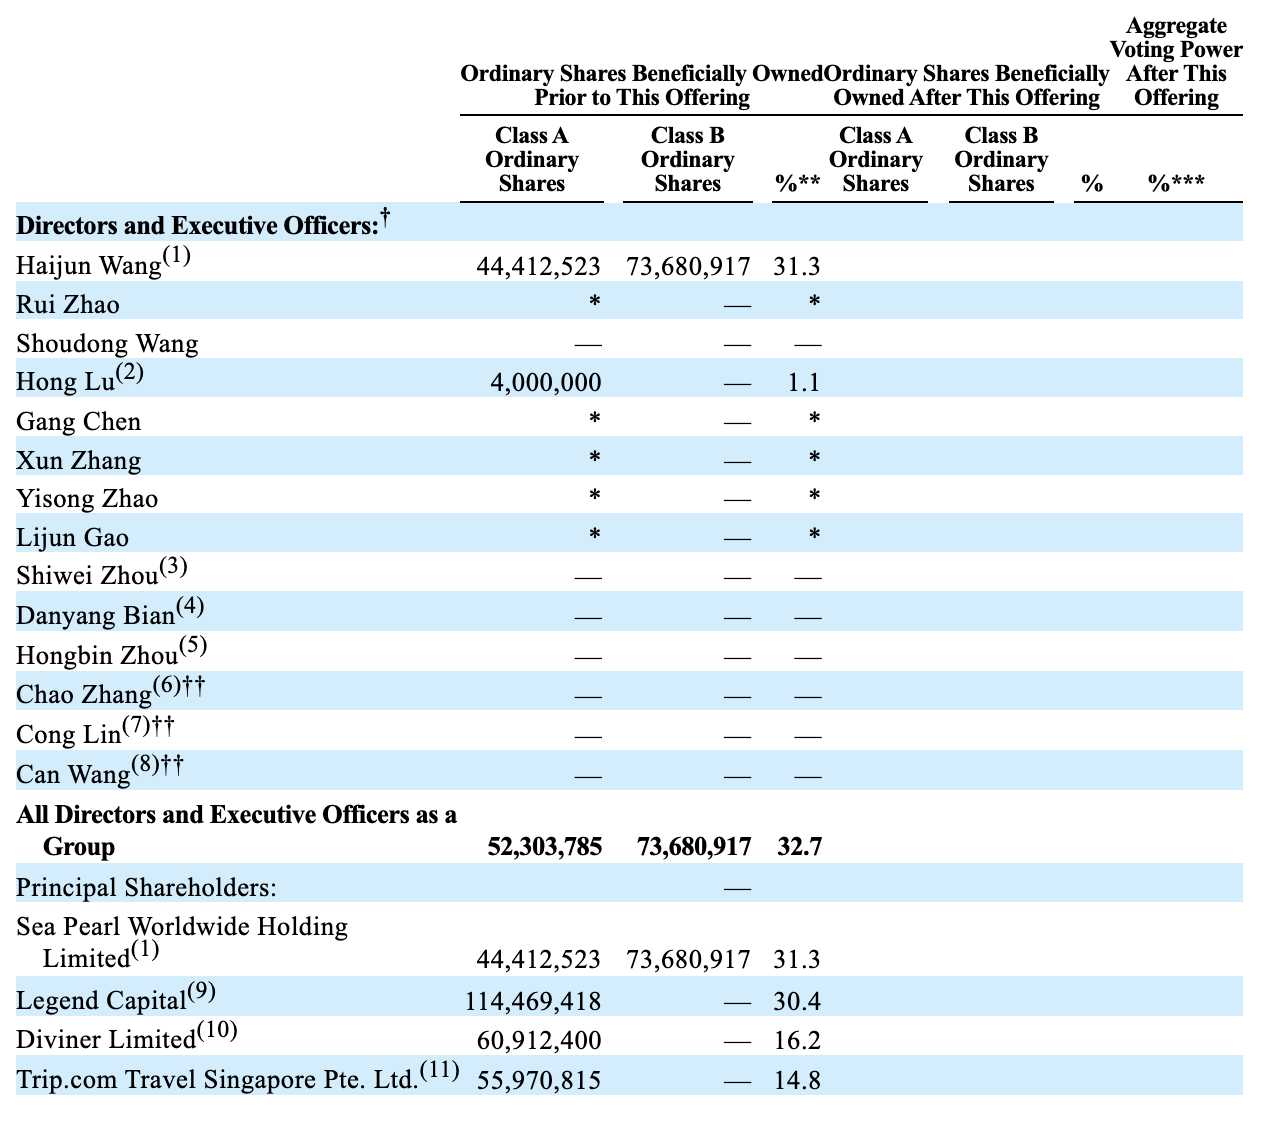Select the Rui Zhao row name

tap(68, 304)
